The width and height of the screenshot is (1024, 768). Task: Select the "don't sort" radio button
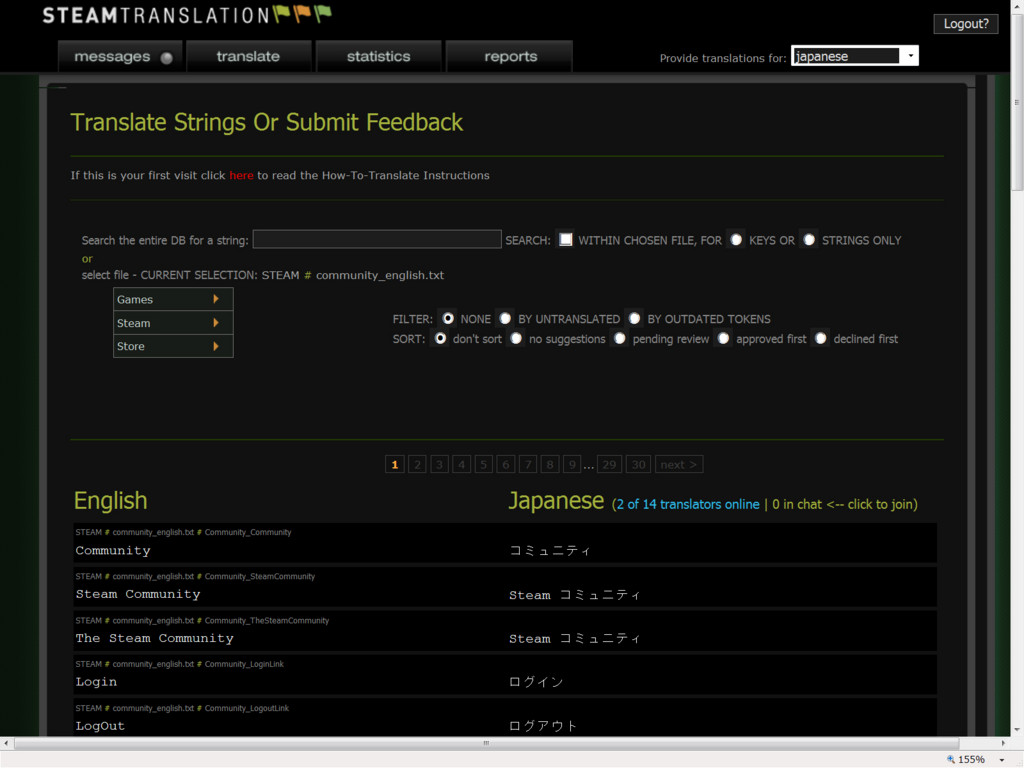(440, 338)
